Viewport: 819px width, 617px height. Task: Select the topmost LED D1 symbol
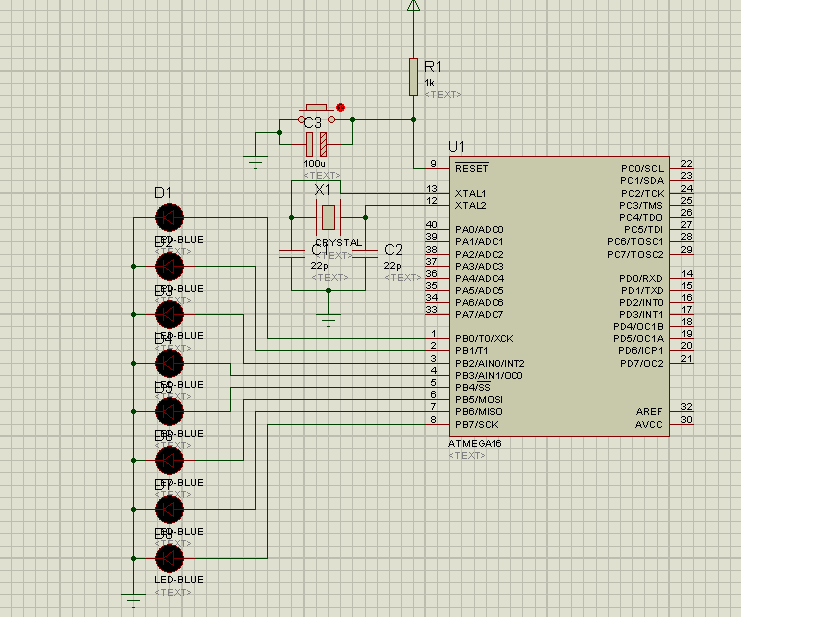click(x=170, y=215)
